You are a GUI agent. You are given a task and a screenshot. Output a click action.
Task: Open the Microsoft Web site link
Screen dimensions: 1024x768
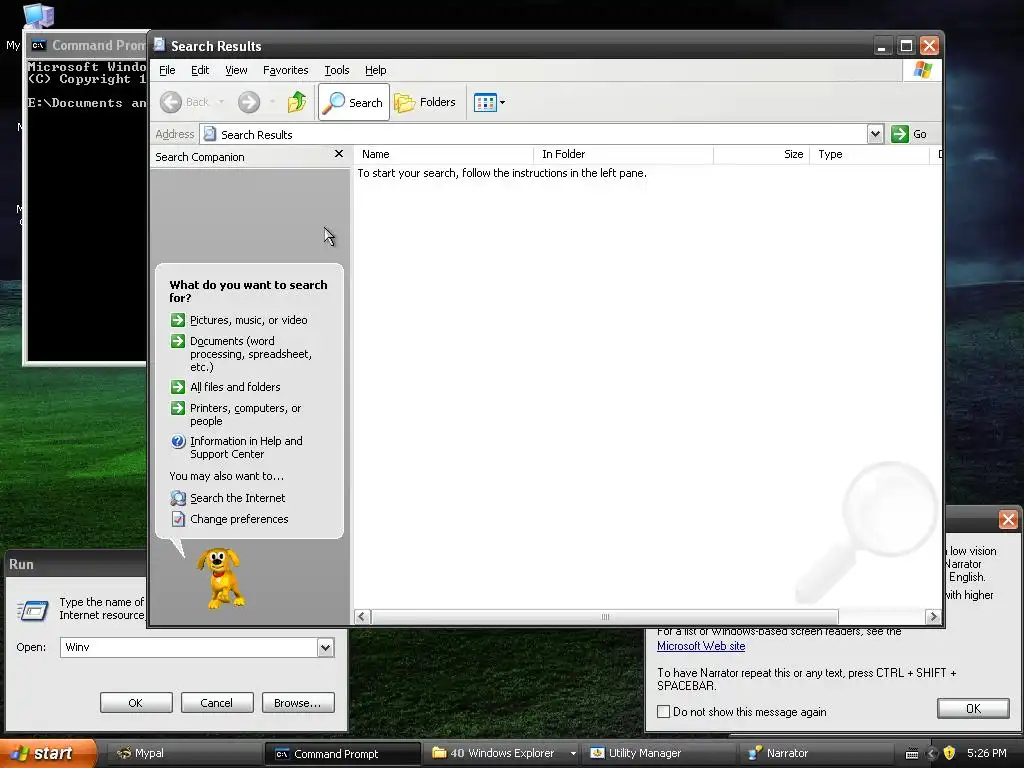[701, 646]
